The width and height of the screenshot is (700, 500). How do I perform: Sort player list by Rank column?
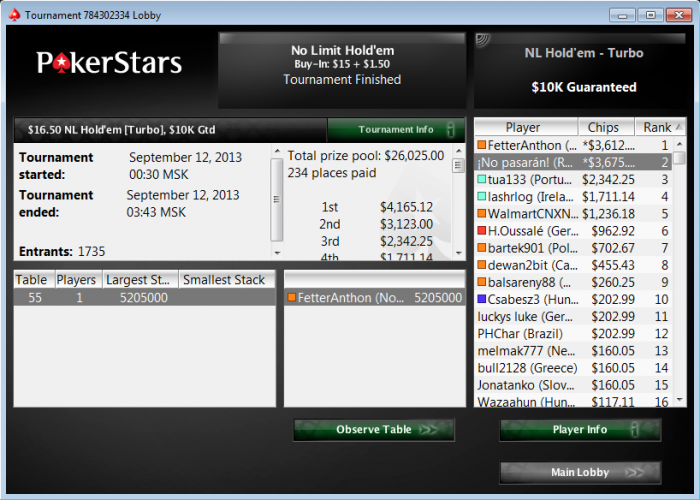point(660,128)
